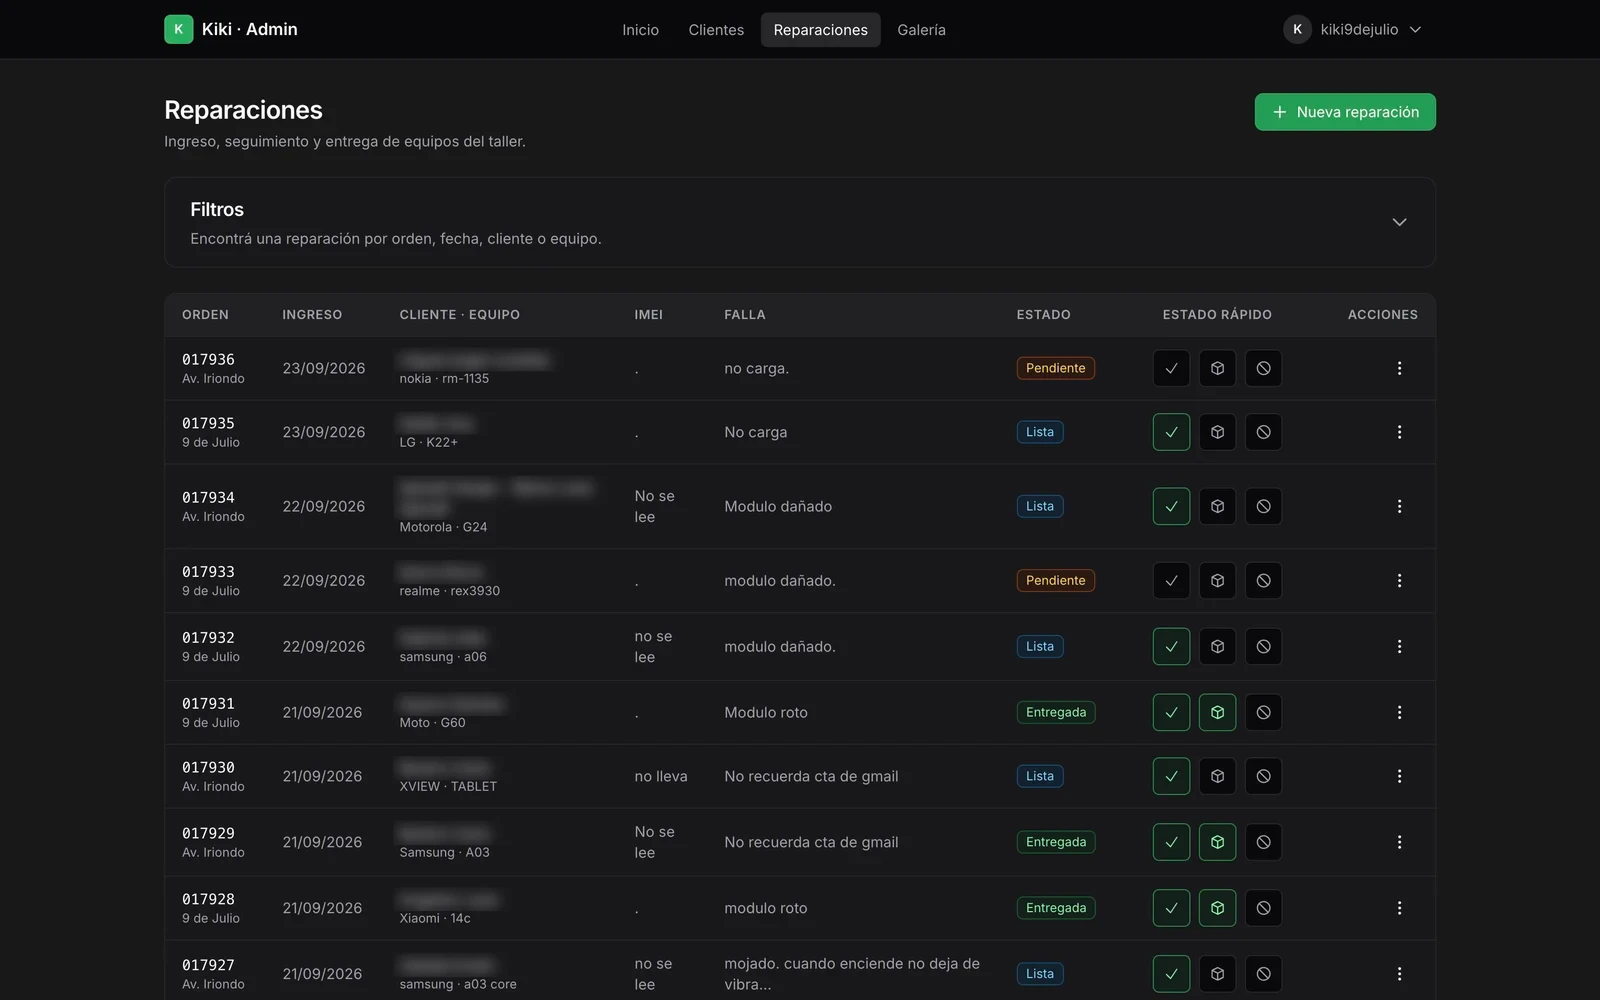Cancel order 017936 with the ban icon

pyautogui.click(x=1263, y=368)
